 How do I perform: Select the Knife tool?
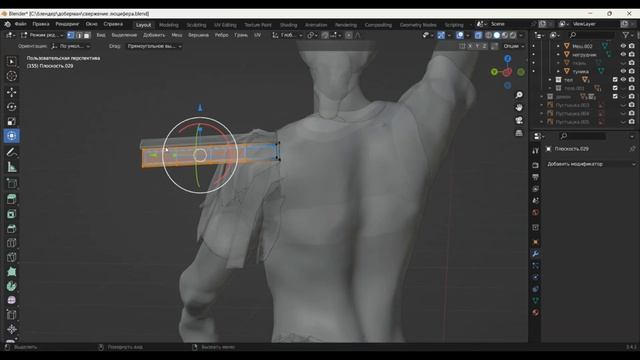pos(11,257)
